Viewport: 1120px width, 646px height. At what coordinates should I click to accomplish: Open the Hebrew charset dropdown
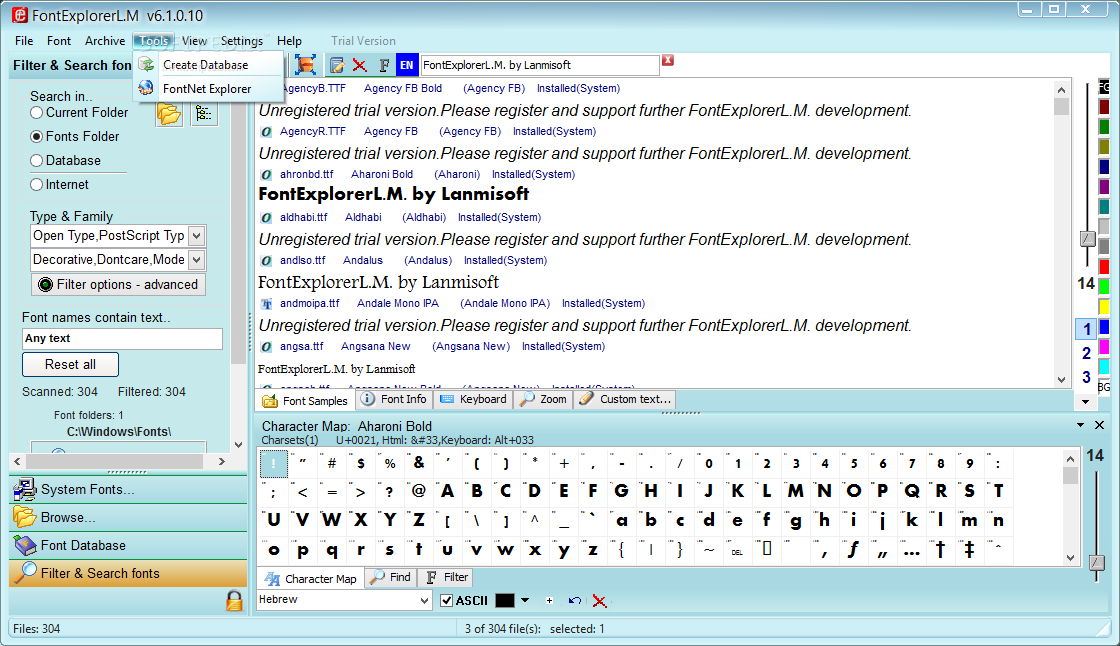point(424,600)
